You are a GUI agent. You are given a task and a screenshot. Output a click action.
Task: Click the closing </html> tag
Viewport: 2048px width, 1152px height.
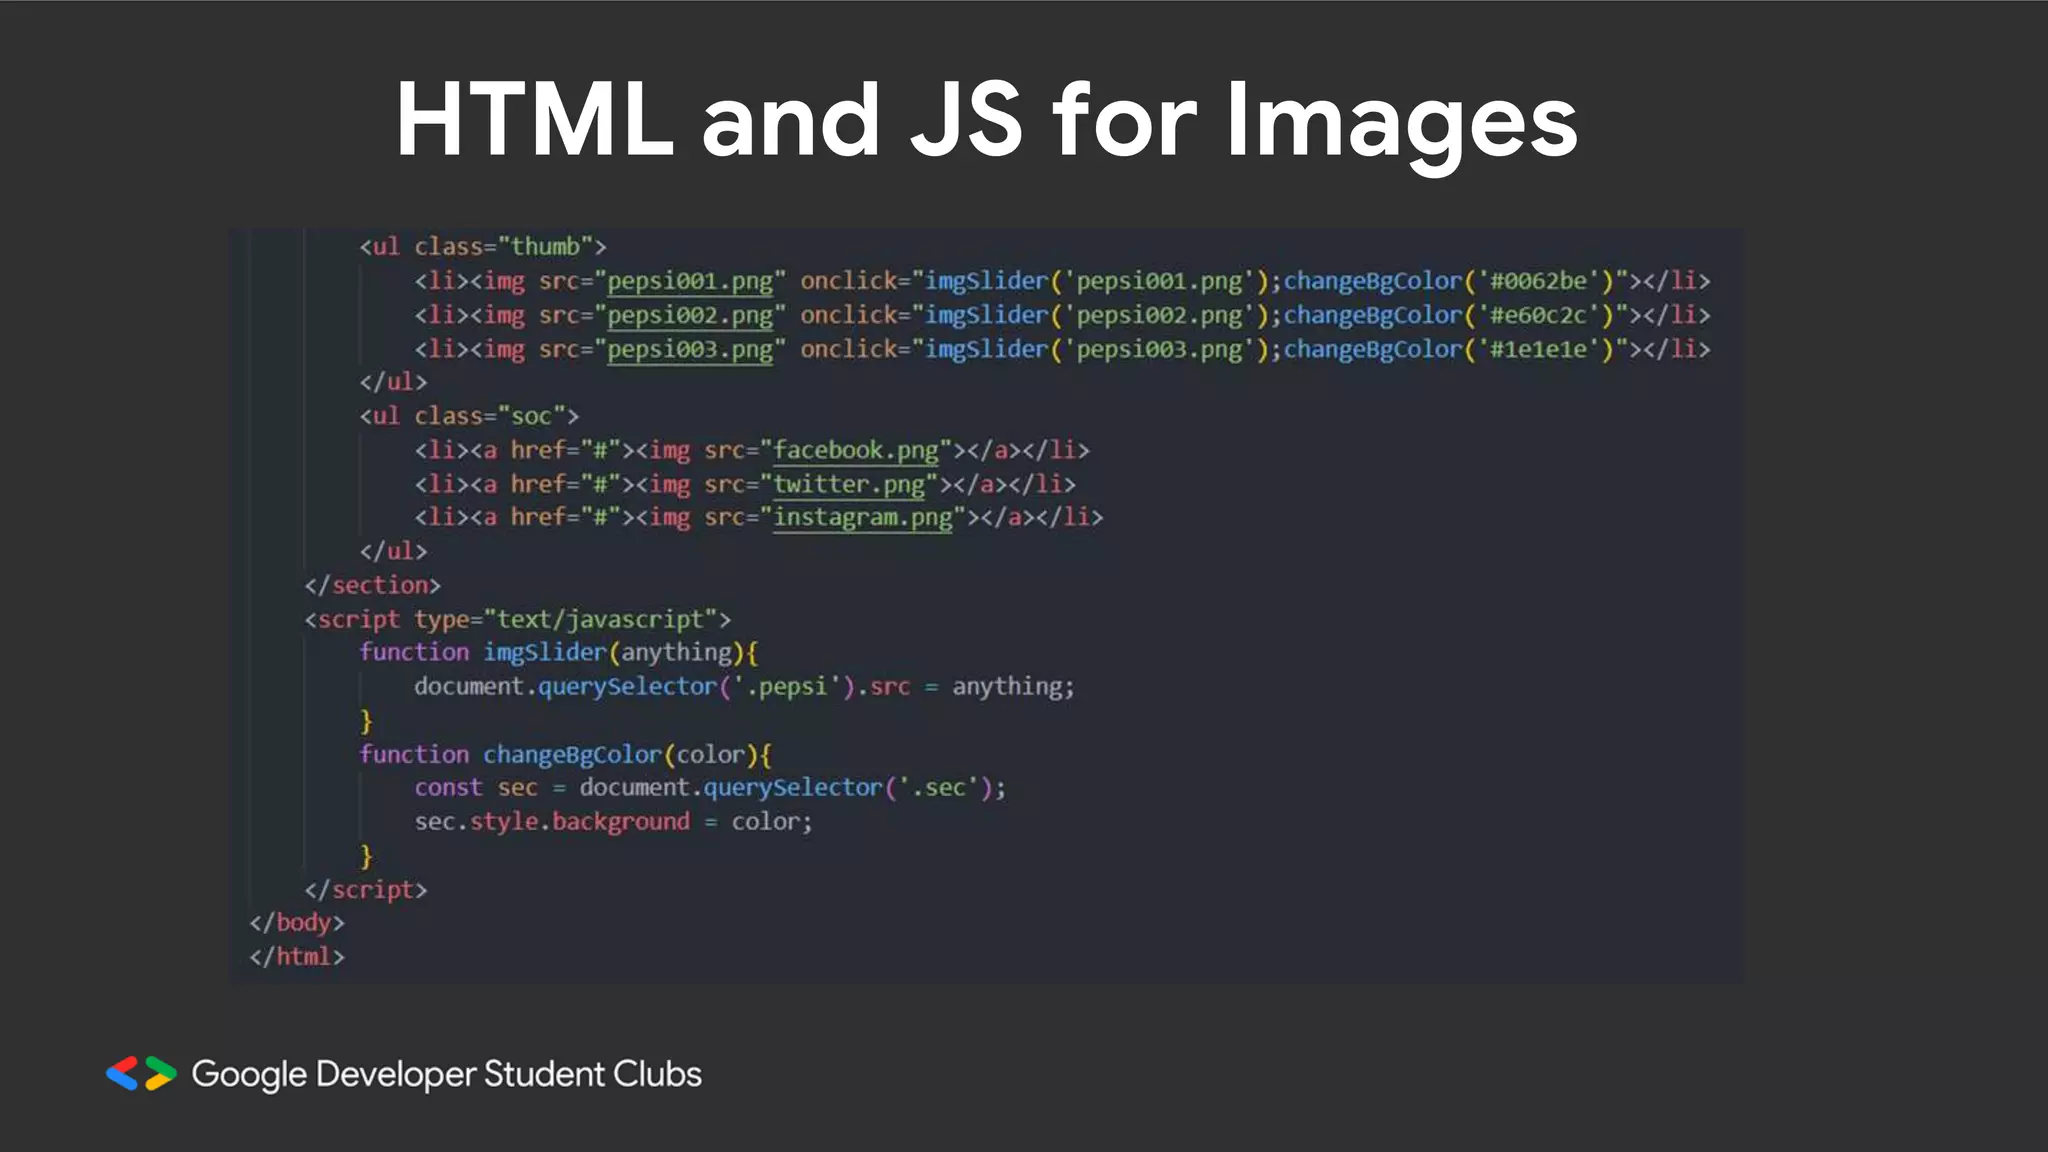297,957
